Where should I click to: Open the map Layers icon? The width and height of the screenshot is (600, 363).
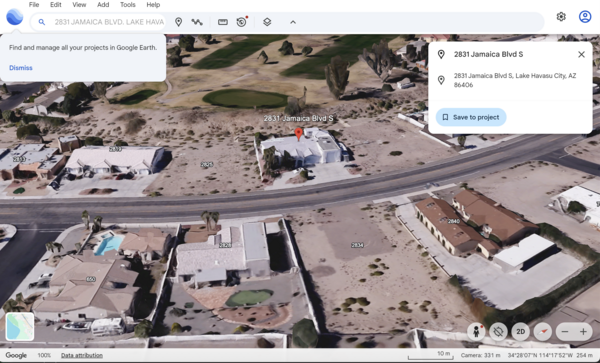267,22
